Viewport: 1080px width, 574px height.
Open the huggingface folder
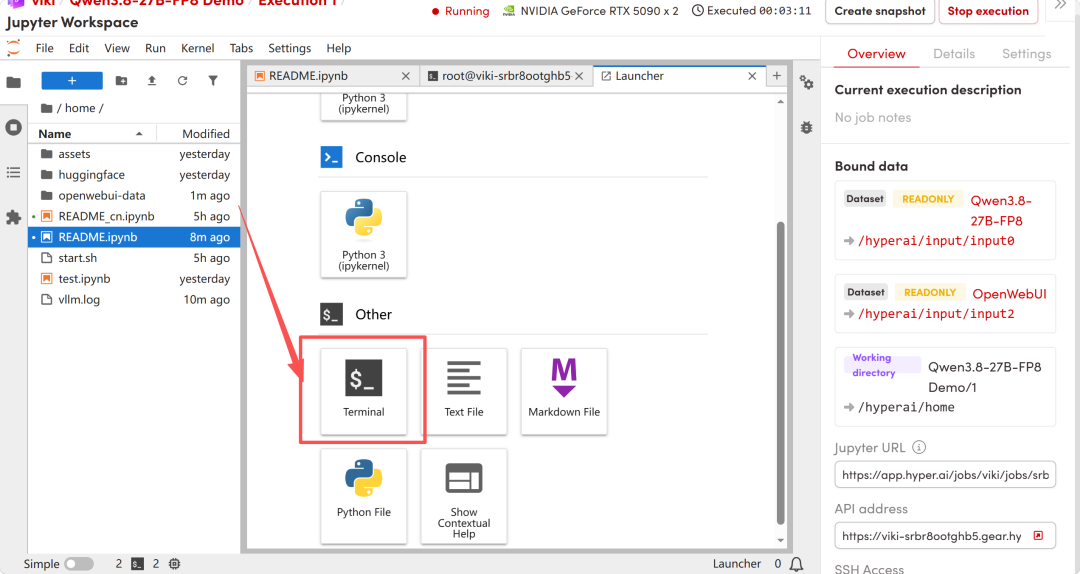(x=134, y=175)
